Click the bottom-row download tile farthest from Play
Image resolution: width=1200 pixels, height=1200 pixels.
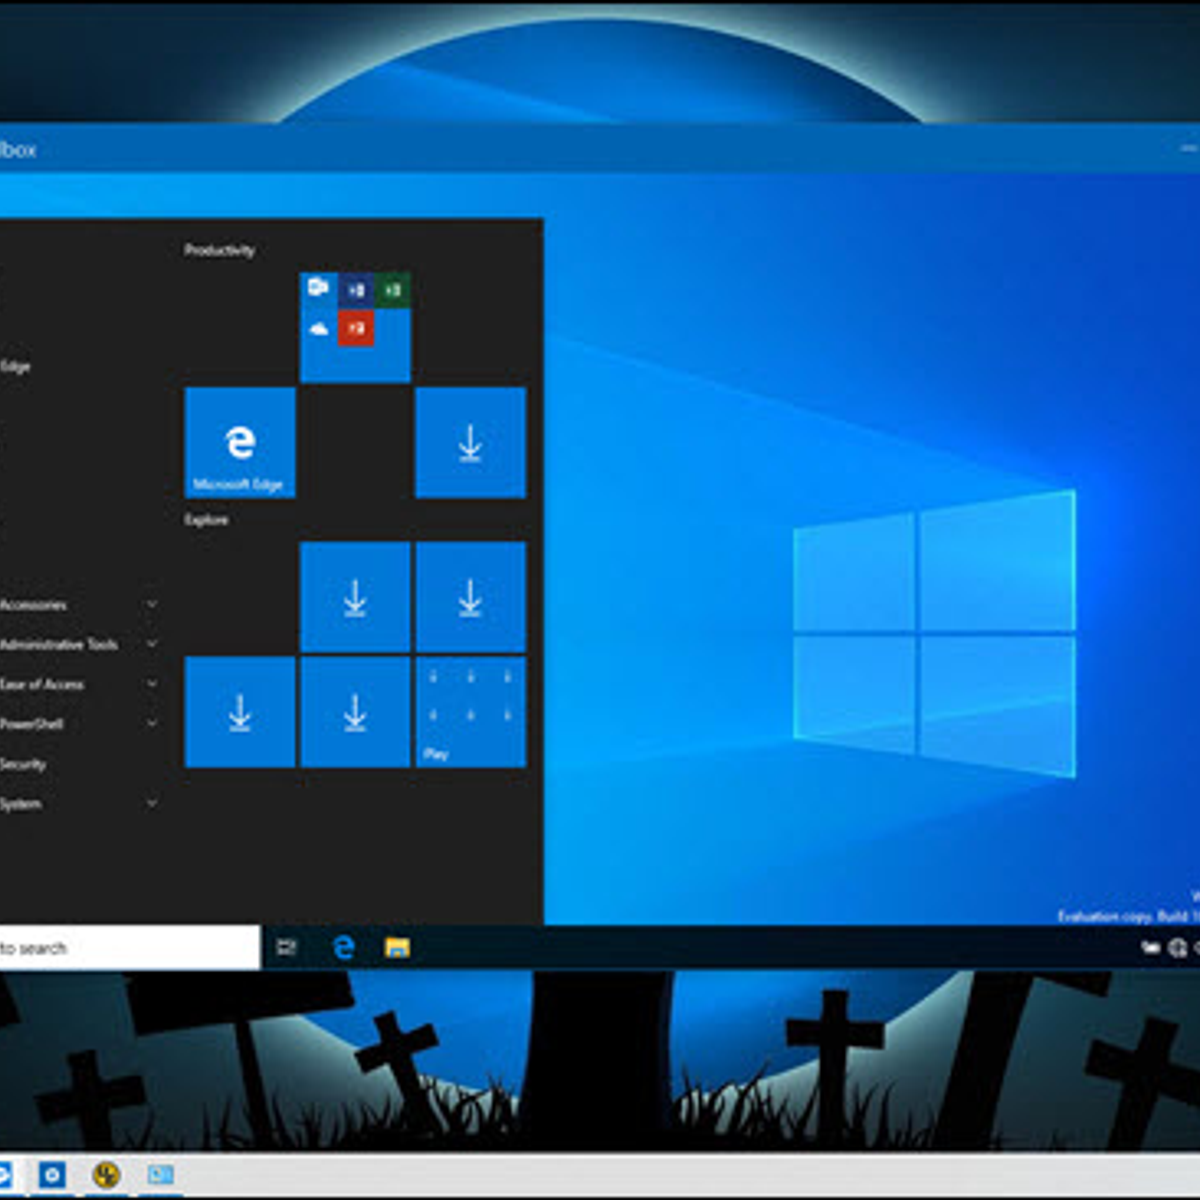(x=240, y=712)
